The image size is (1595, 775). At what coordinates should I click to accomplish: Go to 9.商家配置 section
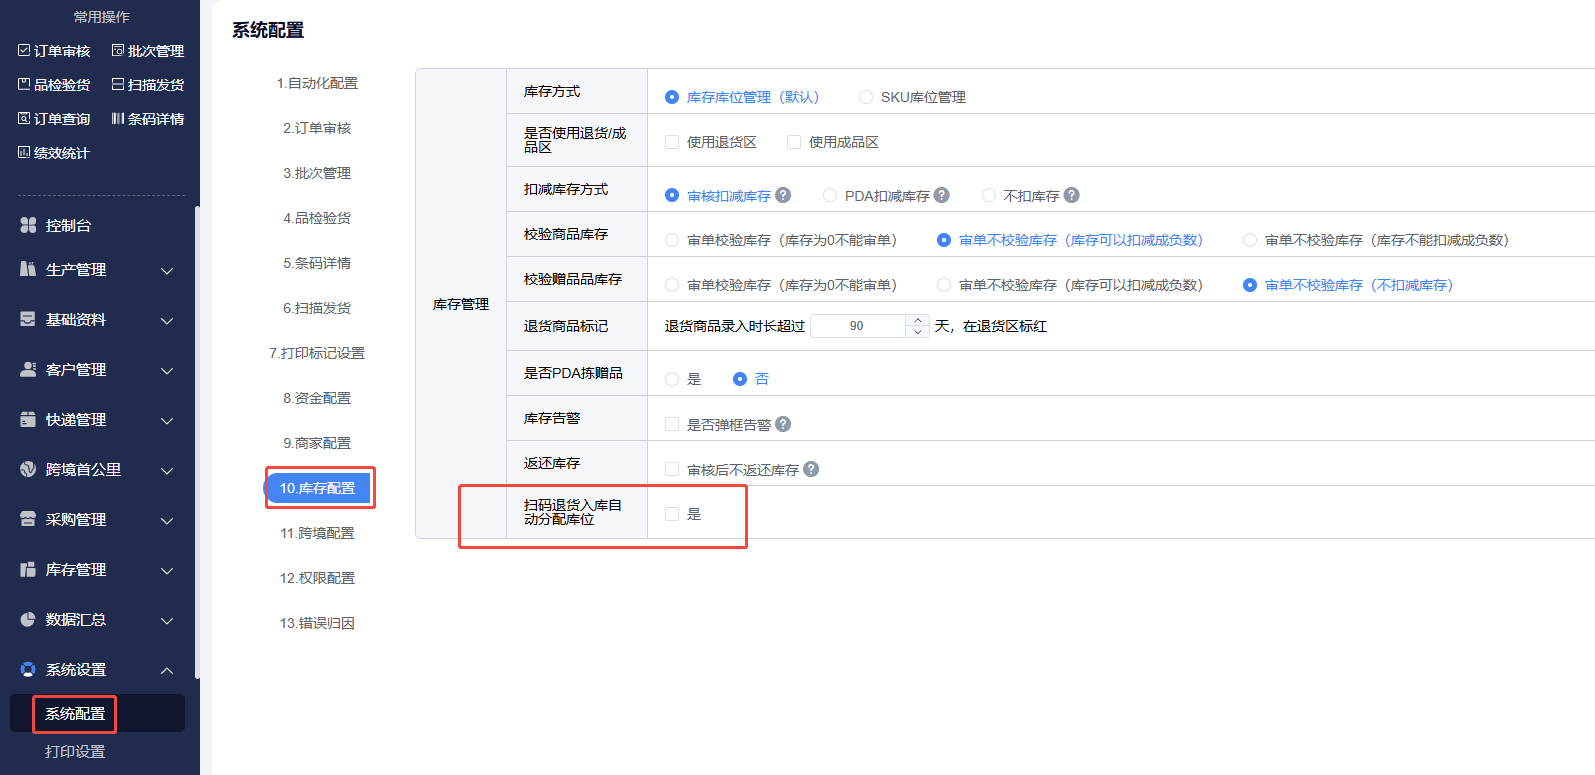coord(317,443)
